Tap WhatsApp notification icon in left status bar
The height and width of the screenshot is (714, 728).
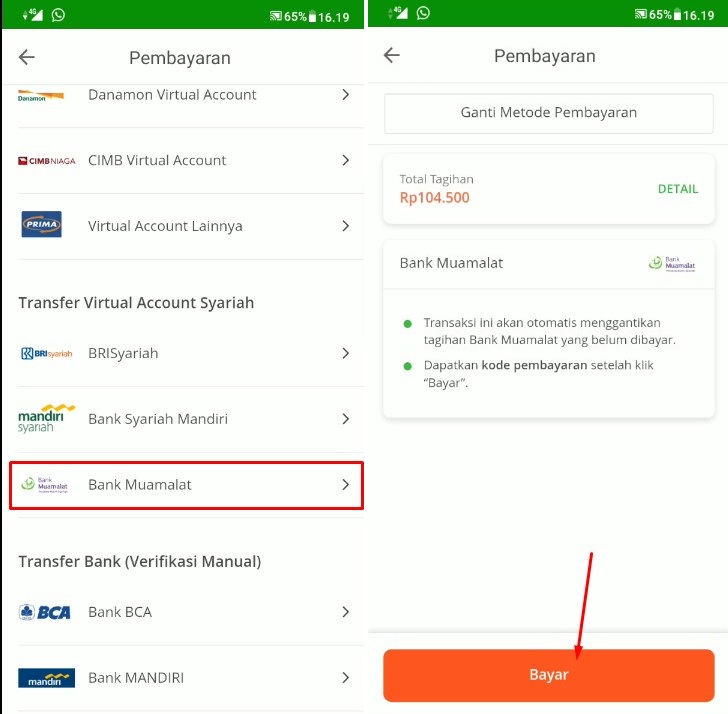click(x=58, y=15)
